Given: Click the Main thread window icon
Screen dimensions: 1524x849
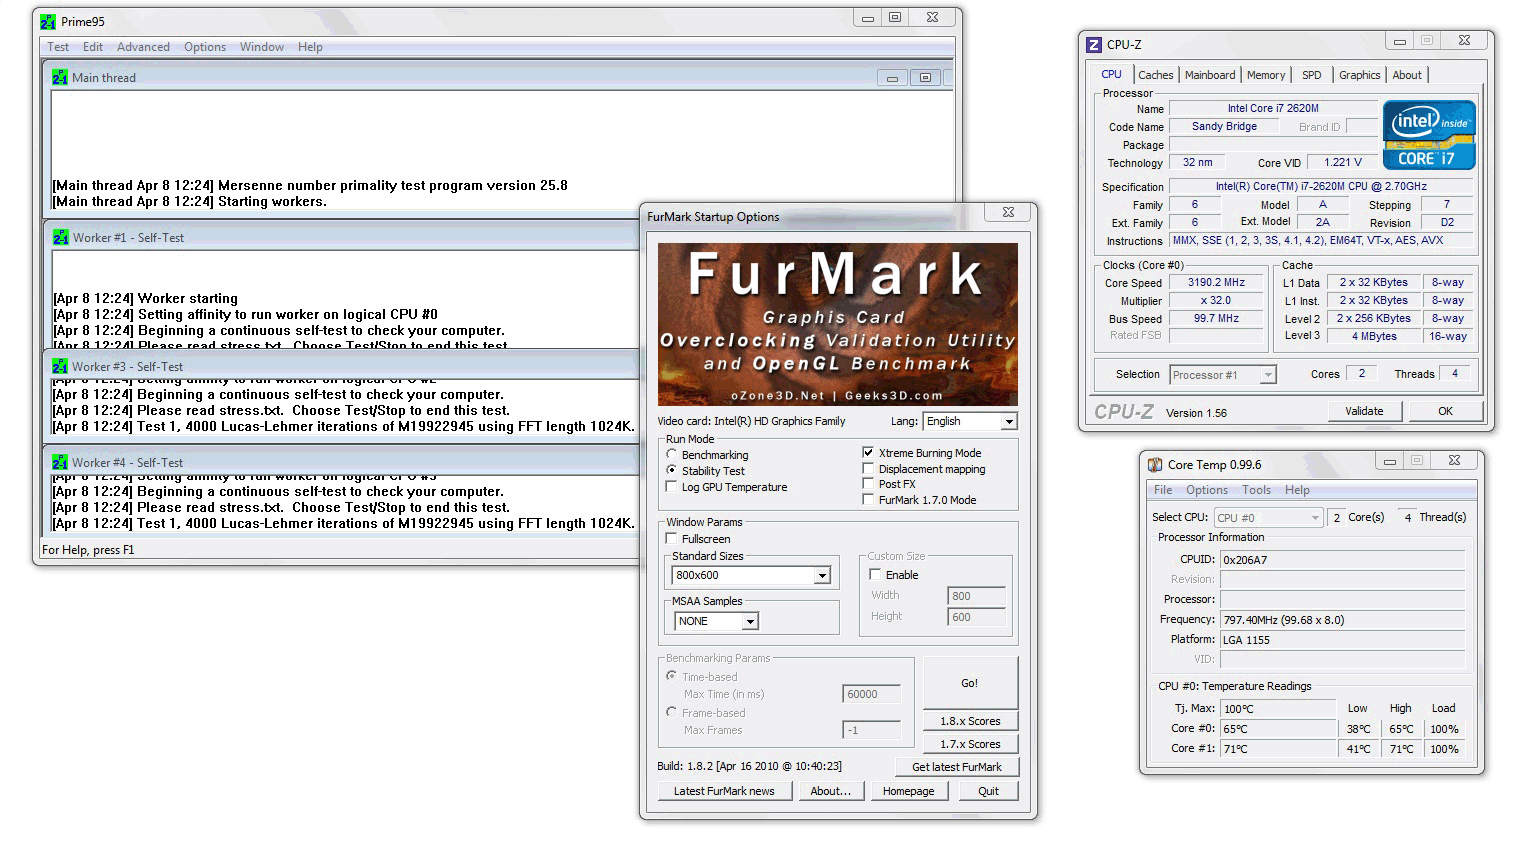Looking at the screenshot, I should (x=60, y=77).
